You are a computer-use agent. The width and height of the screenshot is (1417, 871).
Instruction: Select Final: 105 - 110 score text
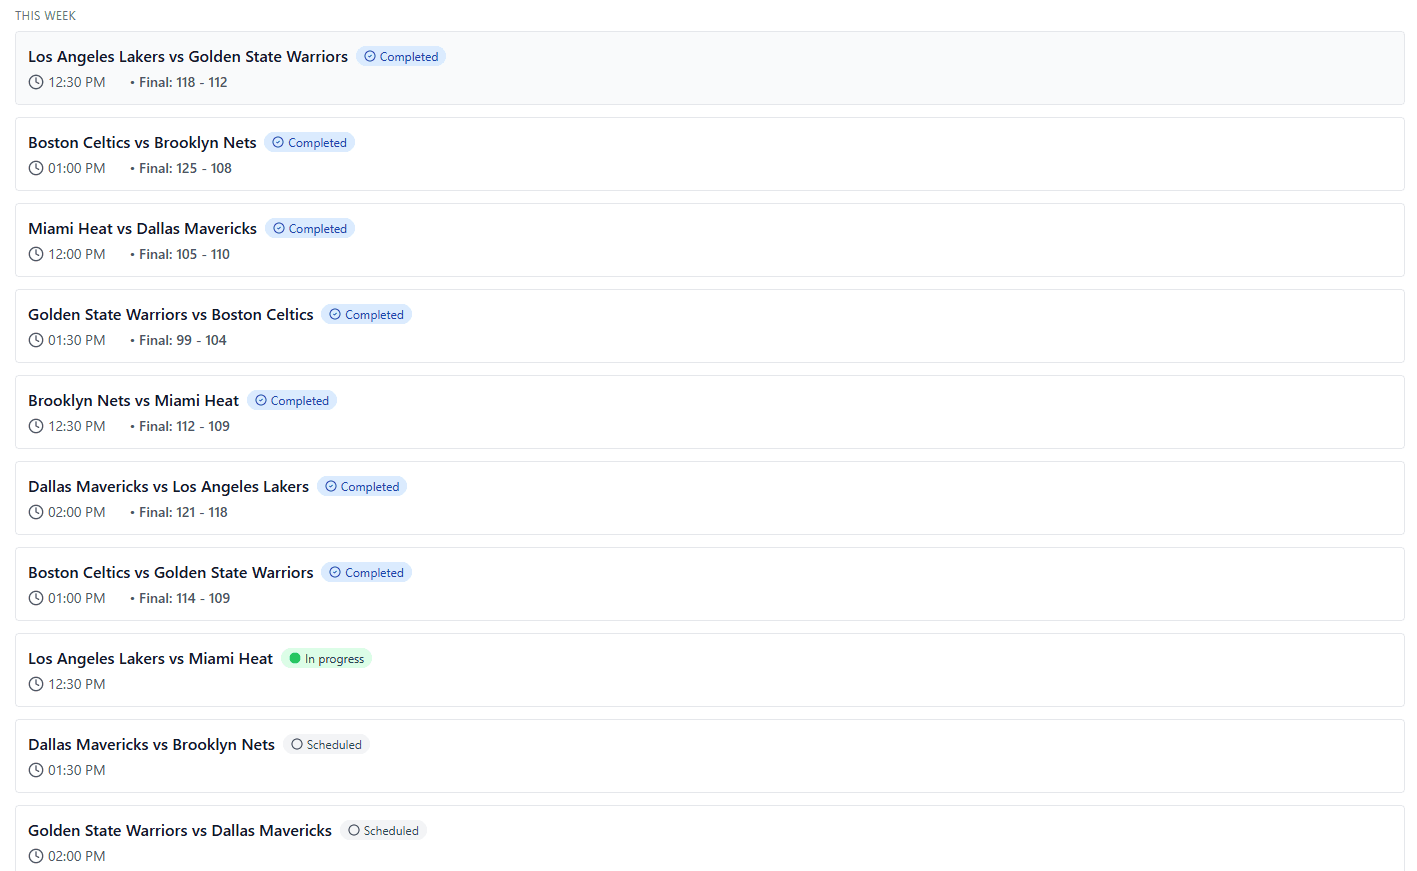184,254
